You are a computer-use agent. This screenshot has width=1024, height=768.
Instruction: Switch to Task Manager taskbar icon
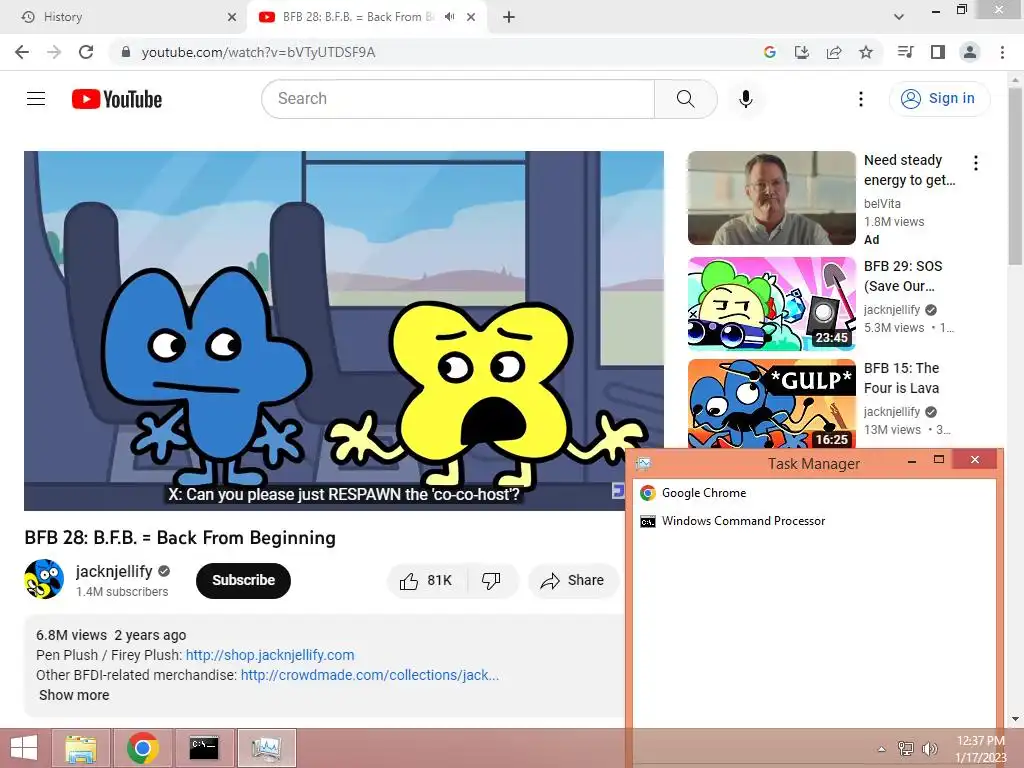(266, 748)
